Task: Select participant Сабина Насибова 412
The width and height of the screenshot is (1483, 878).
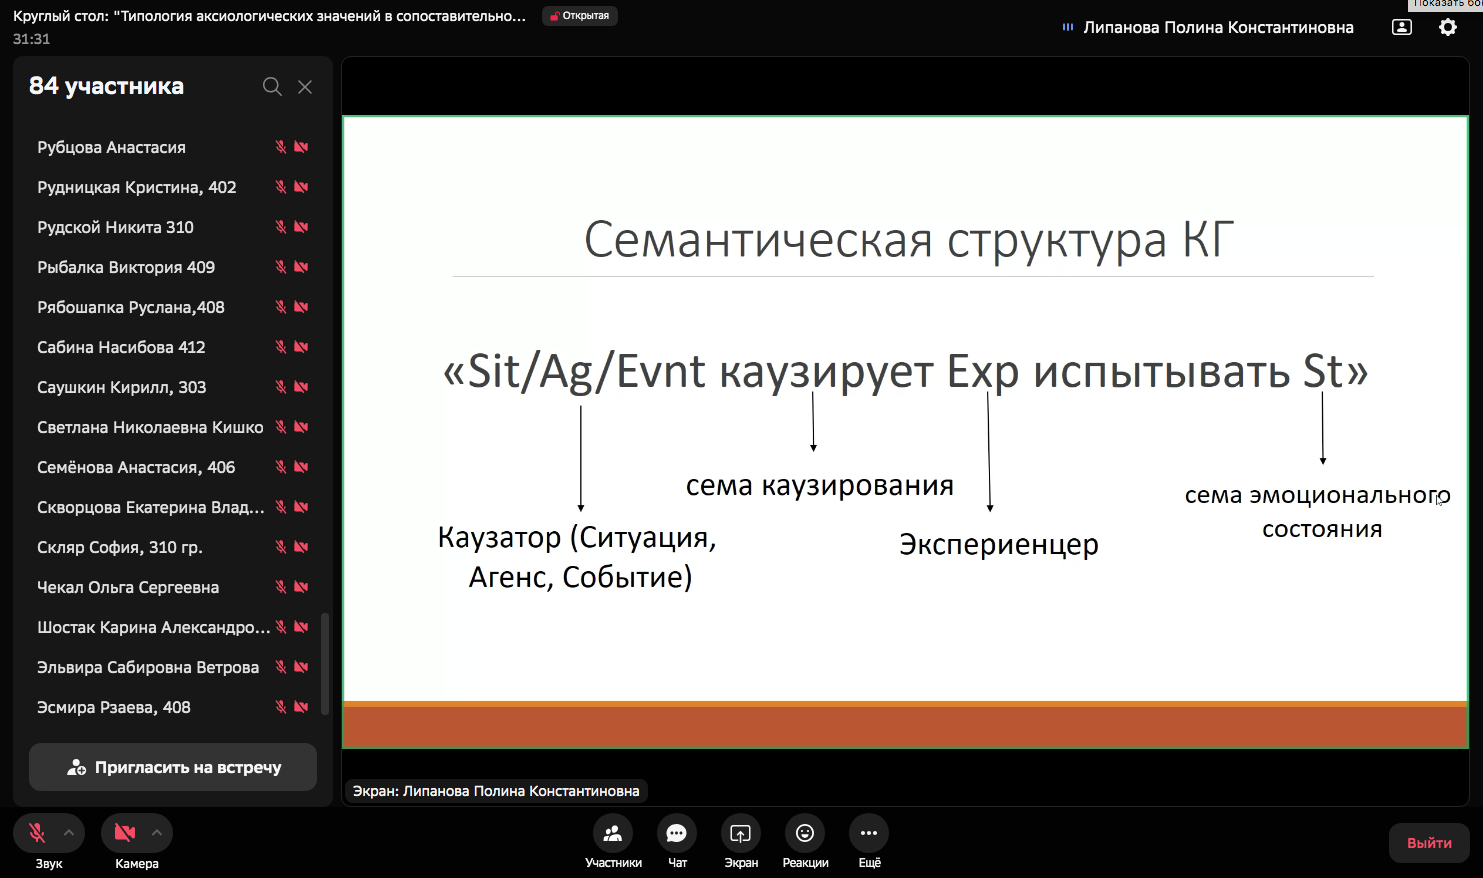Action: pyautogui.click(x=121, y=347)
